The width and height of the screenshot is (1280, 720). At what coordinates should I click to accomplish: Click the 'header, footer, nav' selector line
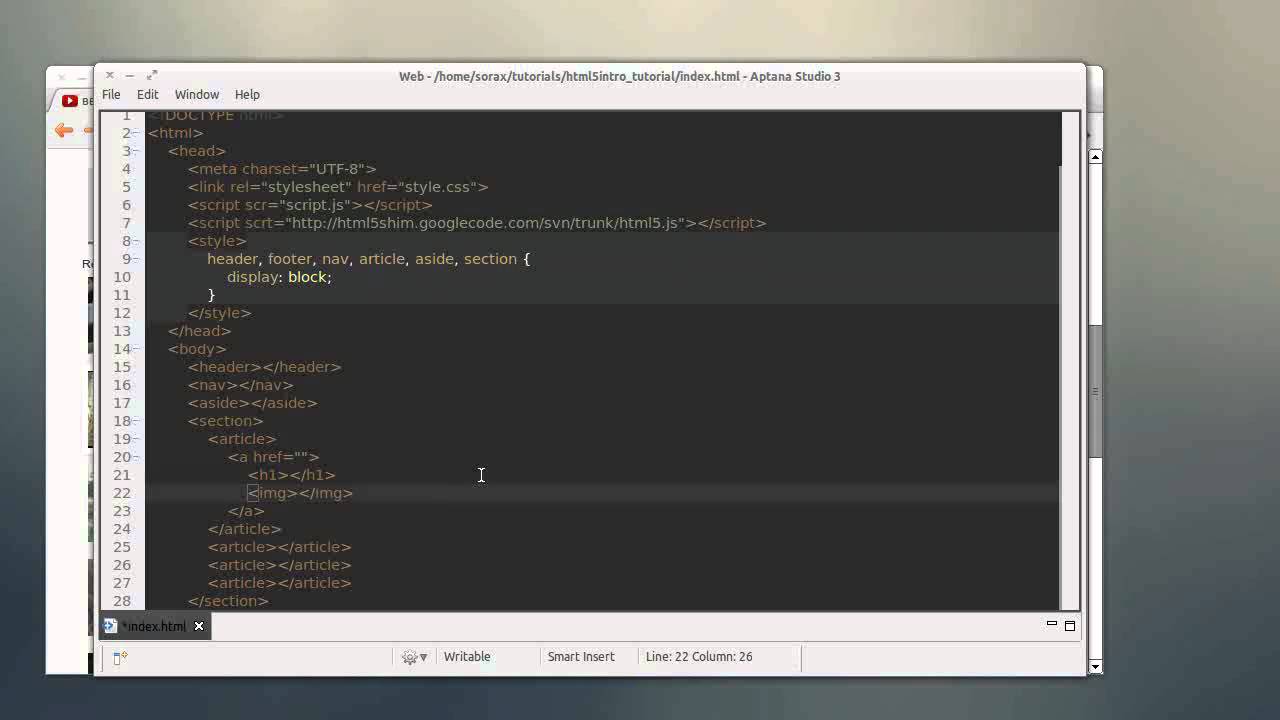point(369,259)
